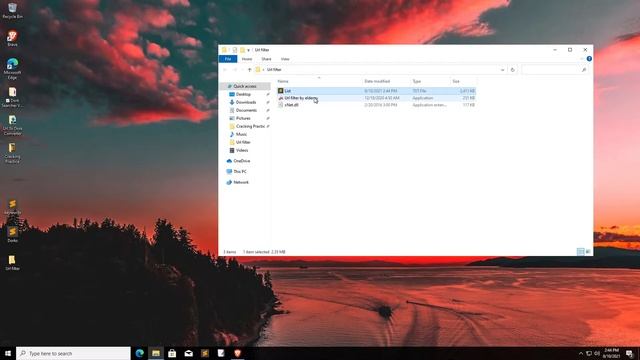Viewport: 640px width, 360px height.
Task: Go to Documents in the navigation pane
Action: click(245, 110)
